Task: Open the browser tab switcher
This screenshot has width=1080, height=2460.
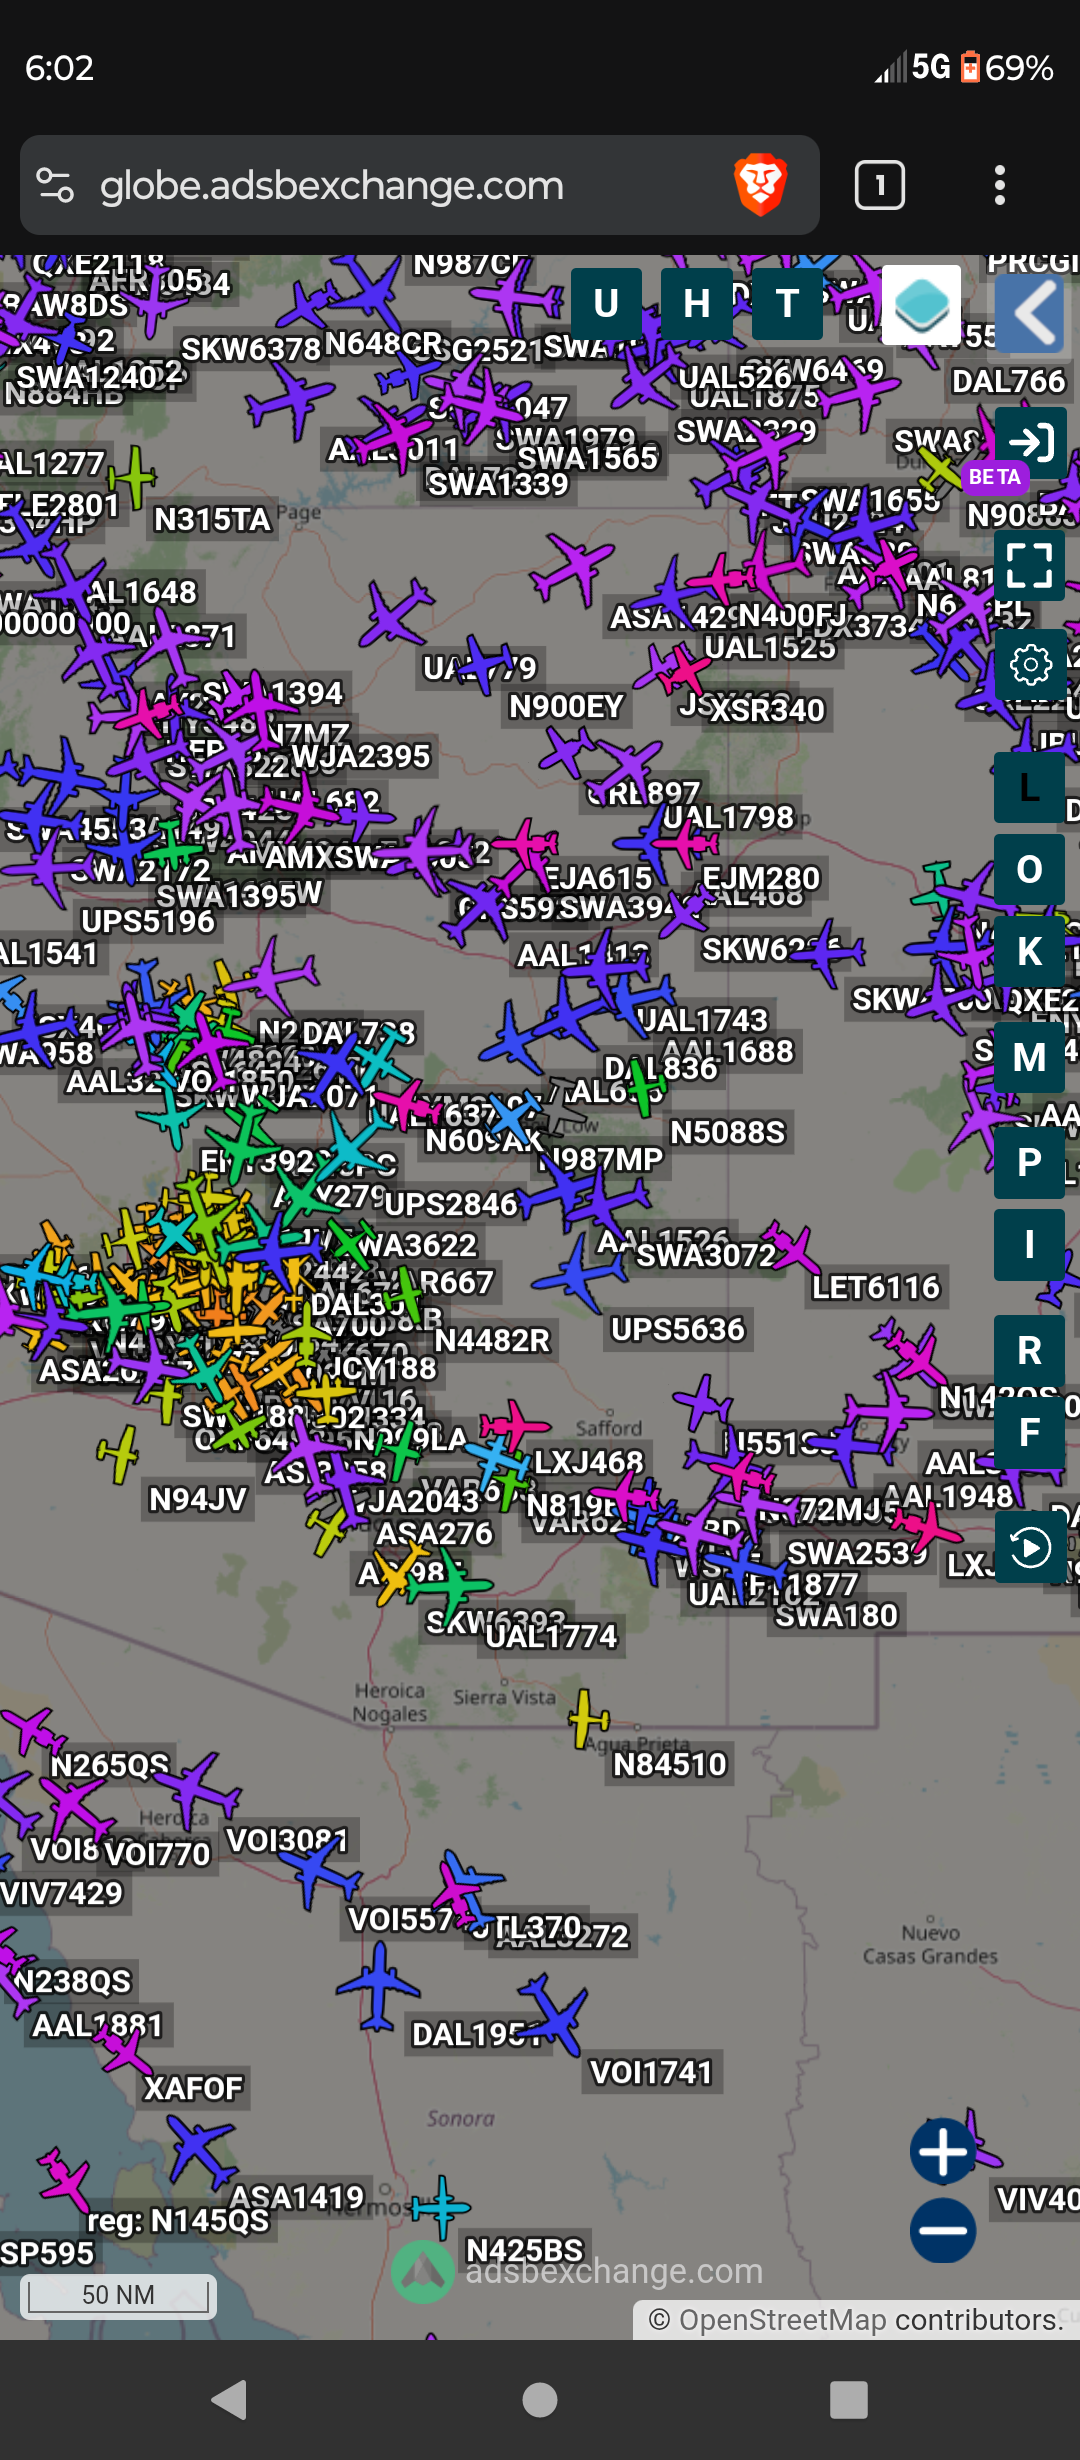Action: coord(880,185)
